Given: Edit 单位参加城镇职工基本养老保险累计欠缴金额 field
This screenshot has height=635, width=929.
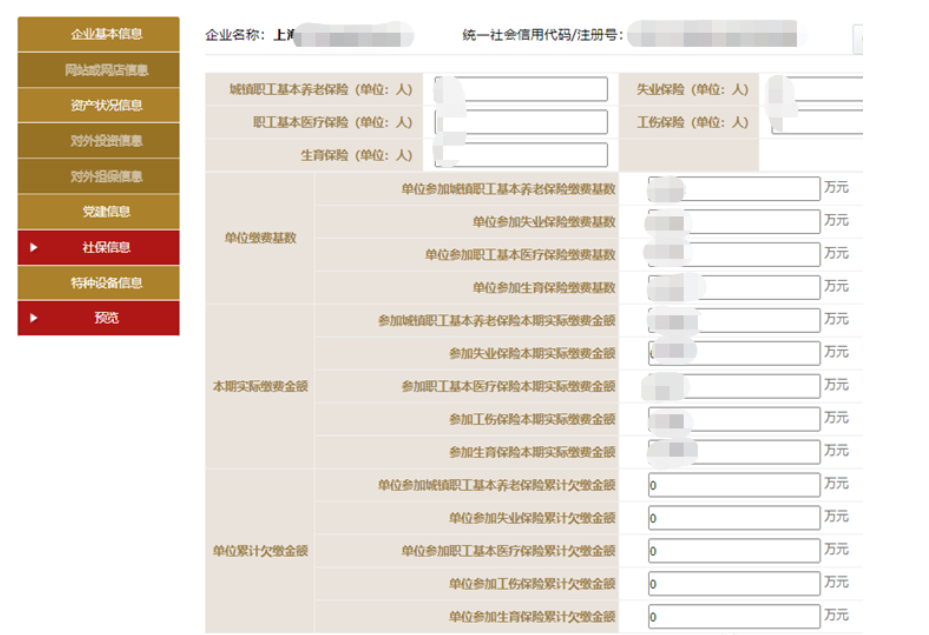Looking at the screenshot, I should (734, 485).
